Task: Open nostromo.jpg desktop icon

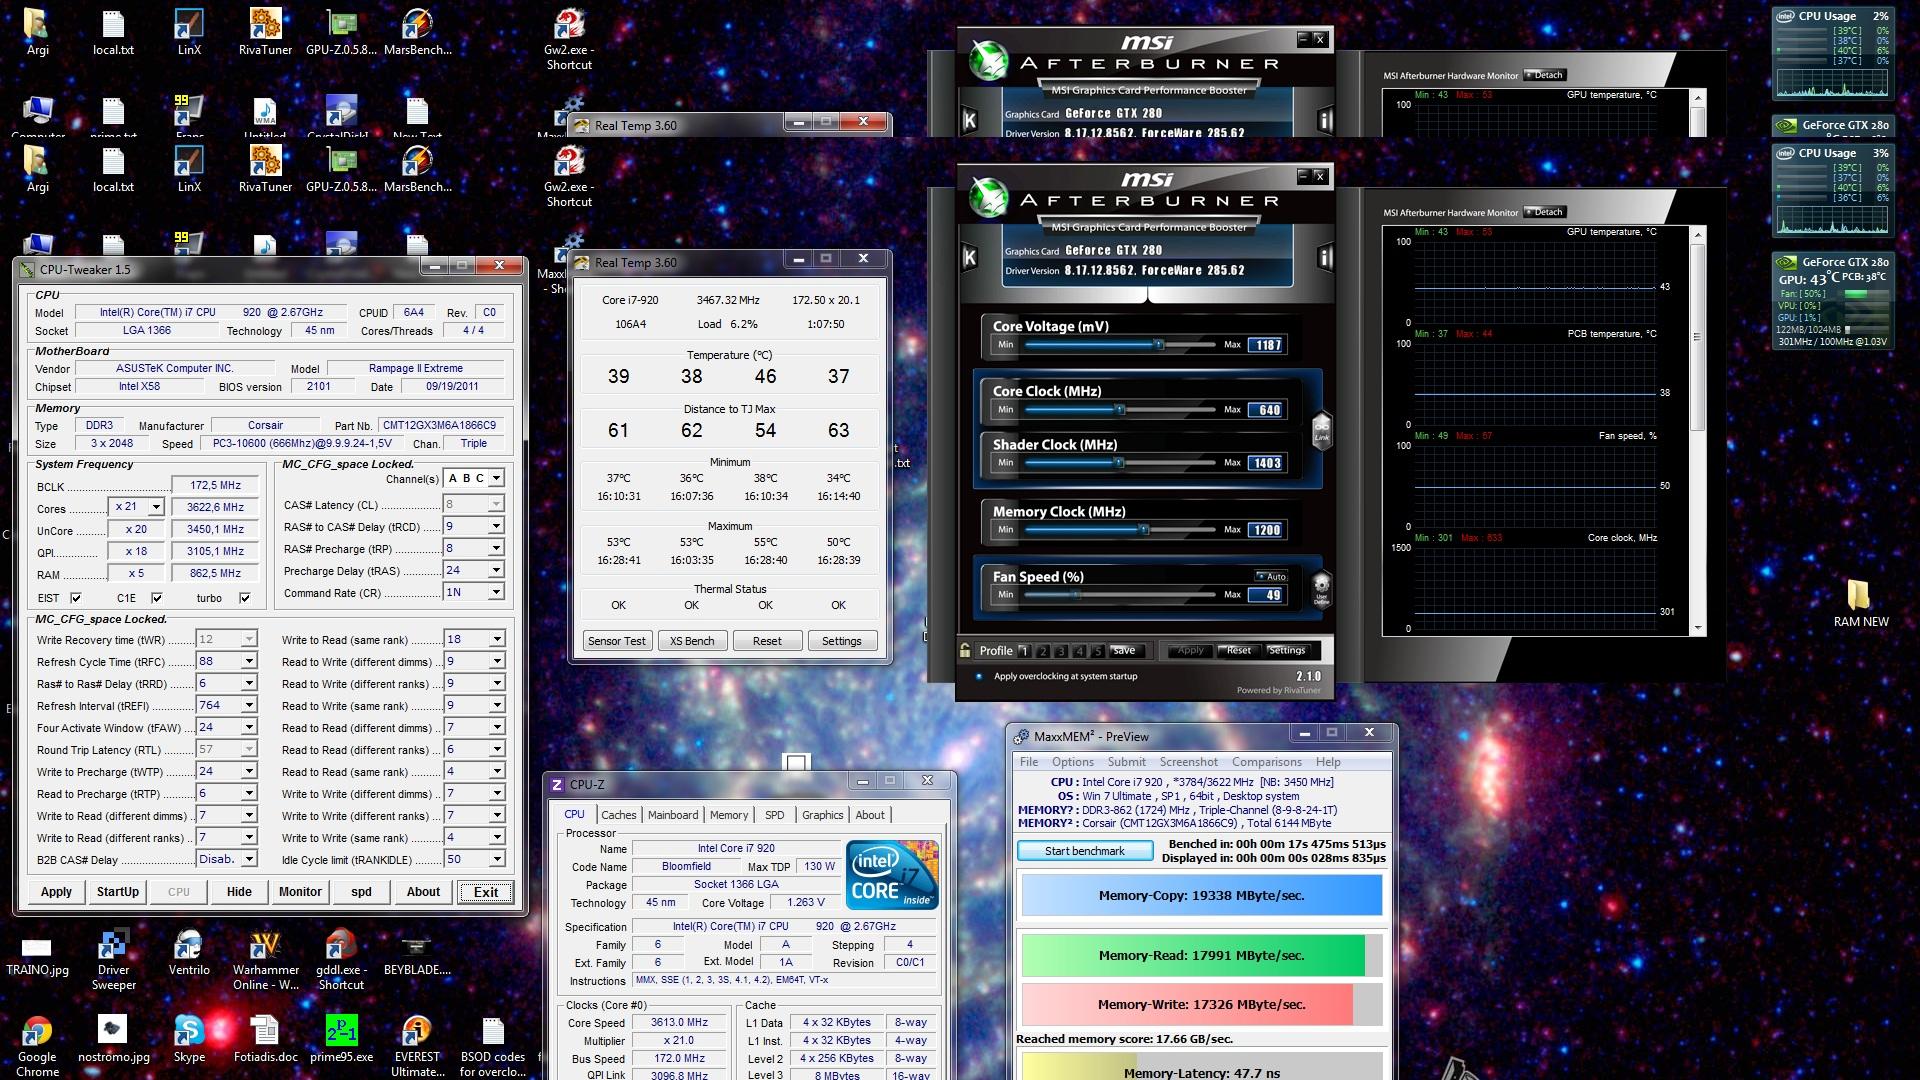Action: click(x=113, y=1040)
